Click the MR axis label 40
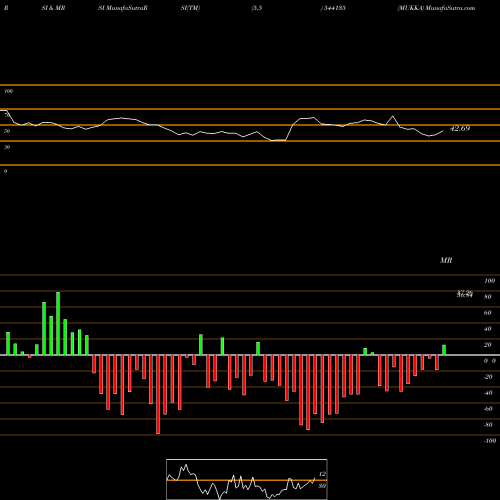500x500 pixels. 488,329
